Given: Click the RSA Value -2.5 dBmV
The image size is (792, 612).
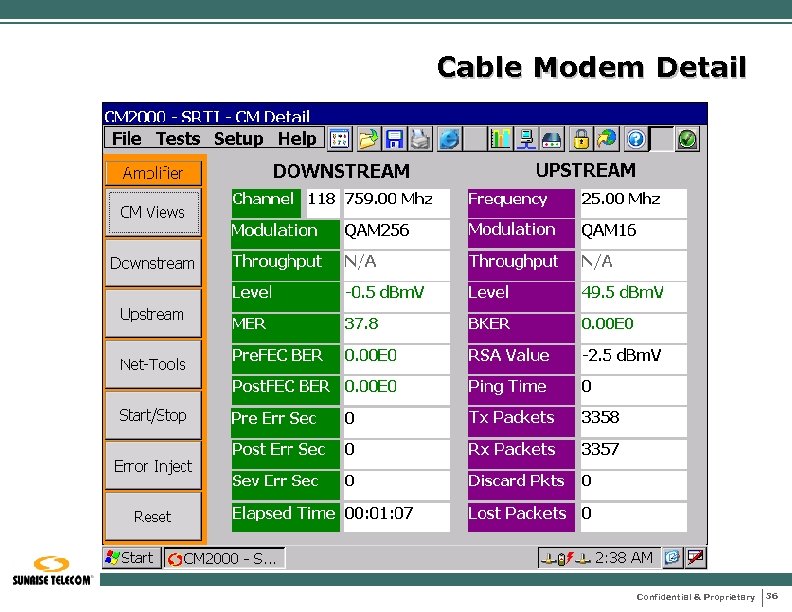Looking at the screenshot, I should coord(633,359).
